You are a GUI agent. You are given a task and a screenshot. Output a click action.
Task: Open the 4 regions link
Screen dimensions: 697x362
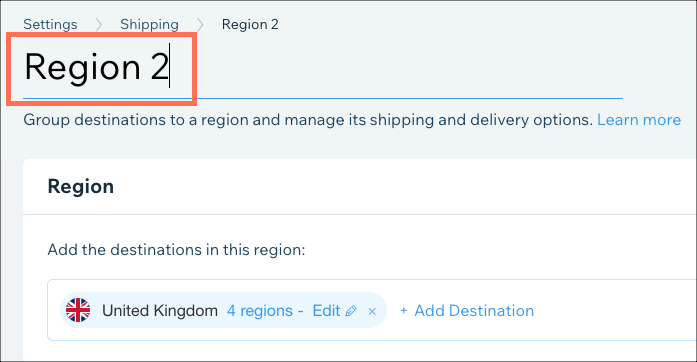pos(260,310)
